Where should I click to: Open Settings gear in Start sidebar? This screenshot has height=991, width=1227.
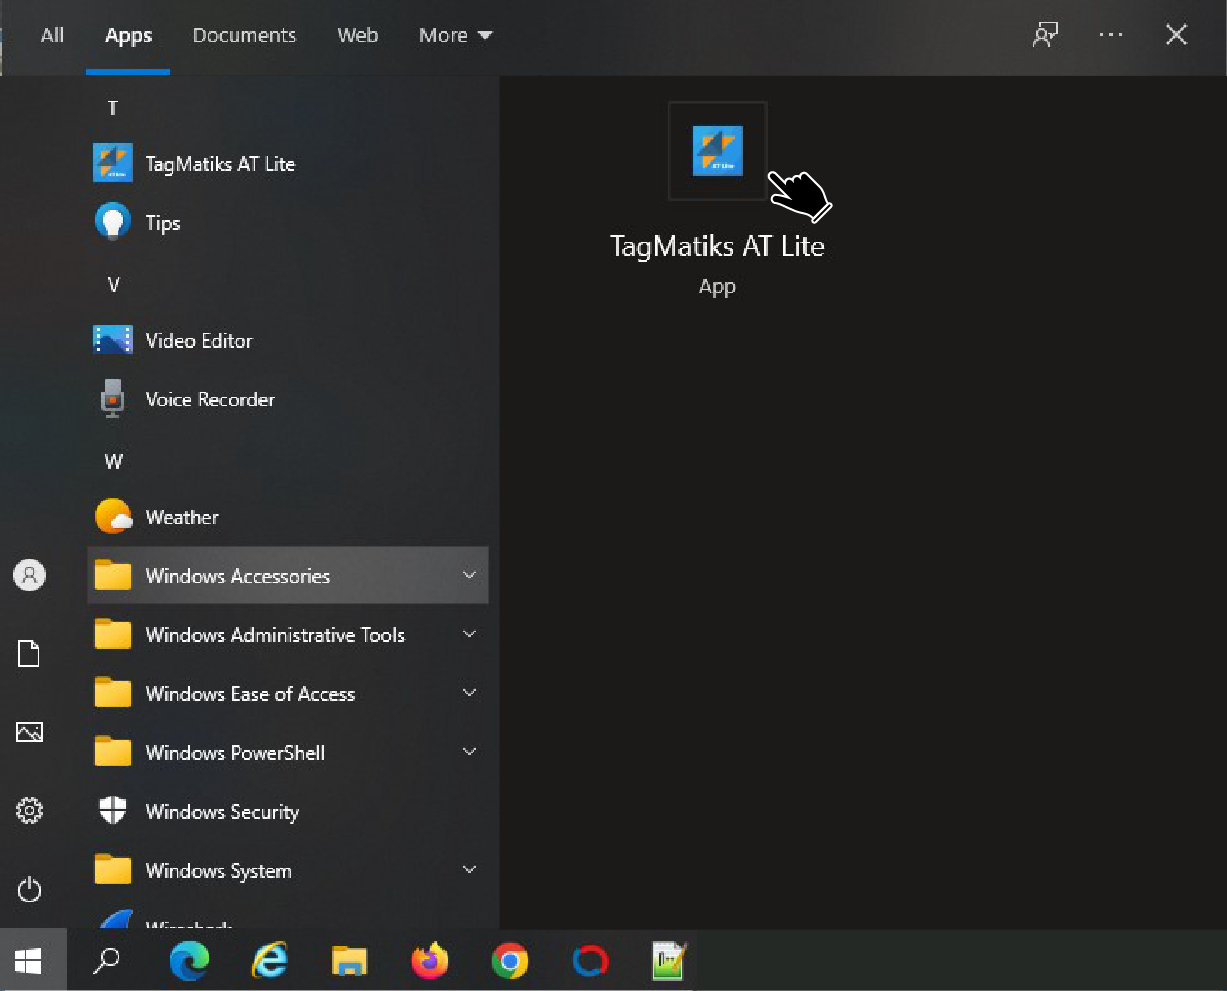[30, 811]
